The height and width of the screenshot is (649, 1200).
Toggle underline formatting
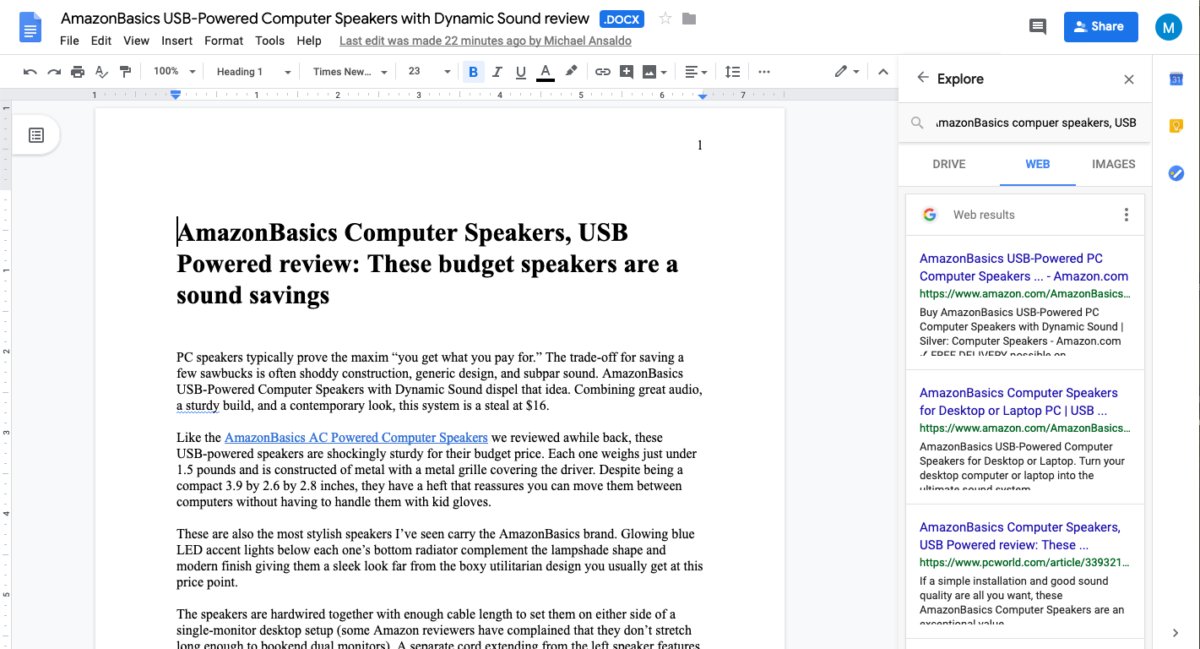[x=520, y=72]
